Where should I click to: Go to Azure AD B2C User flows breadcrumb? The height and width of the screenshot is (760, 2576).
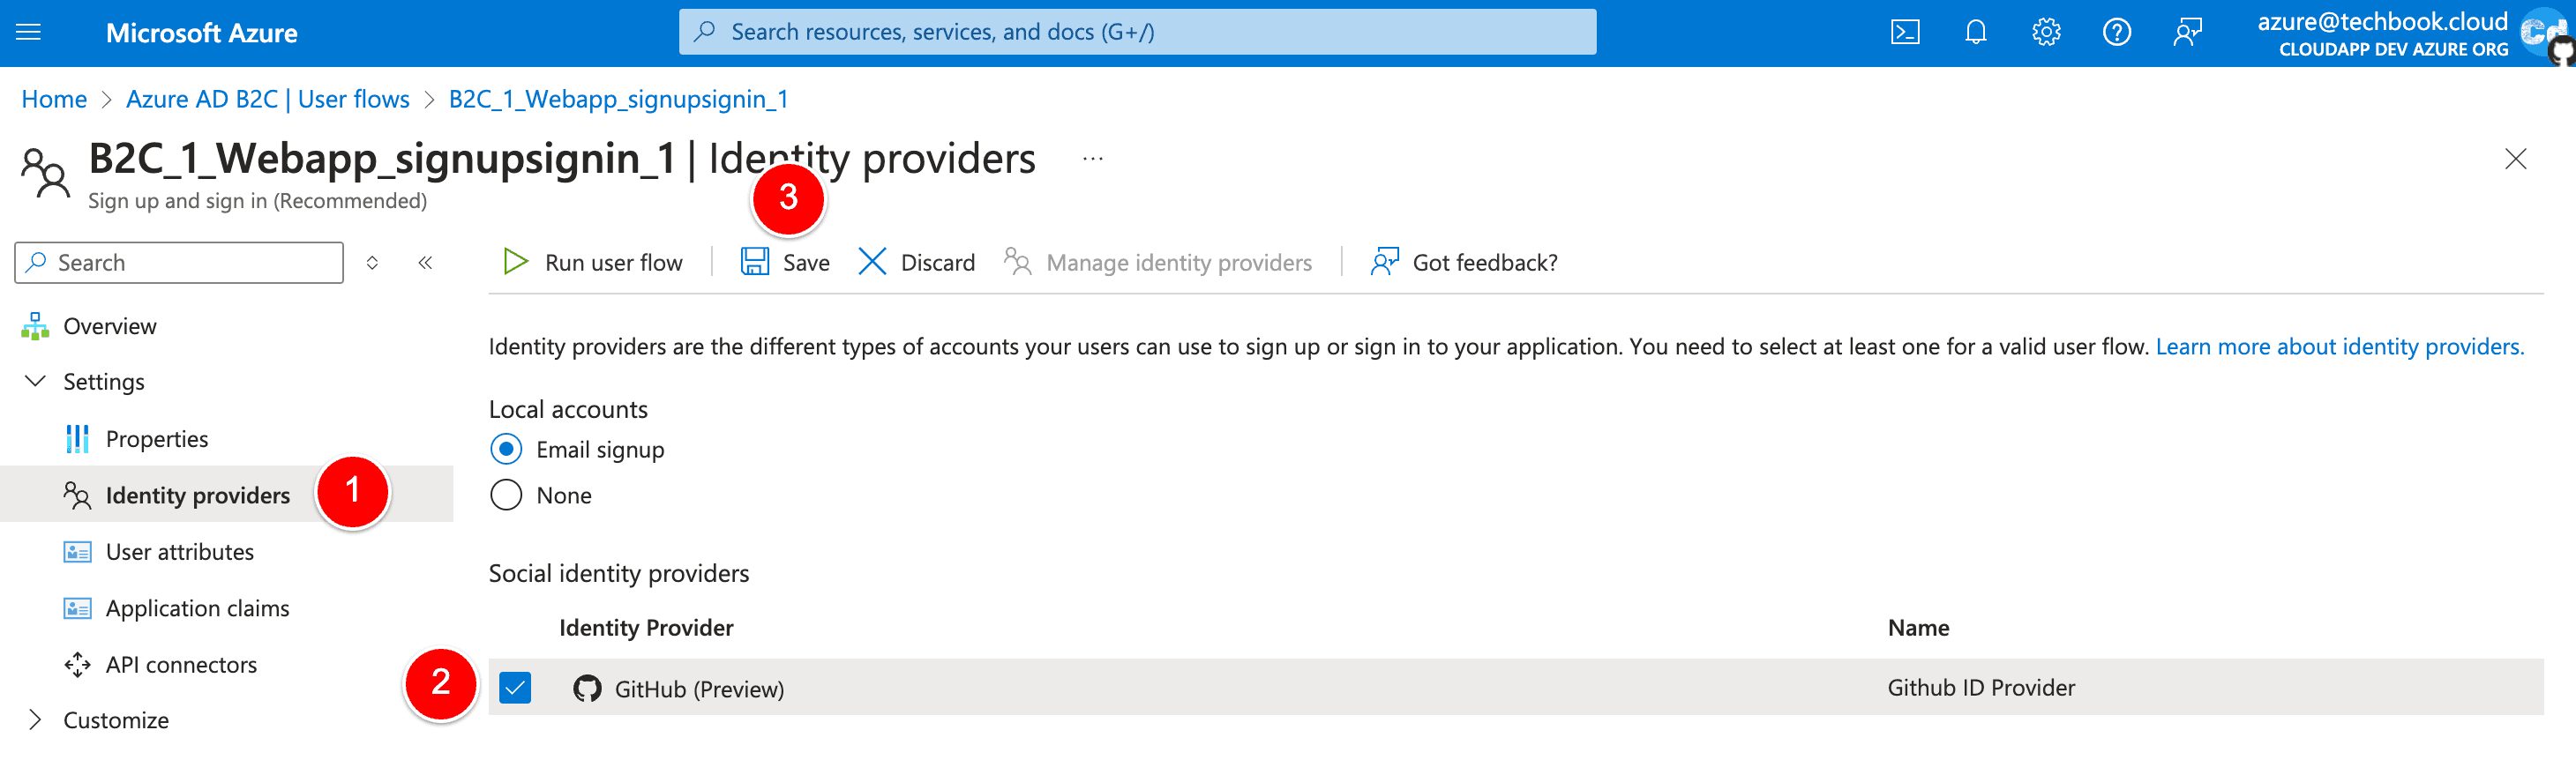[267, 99]
